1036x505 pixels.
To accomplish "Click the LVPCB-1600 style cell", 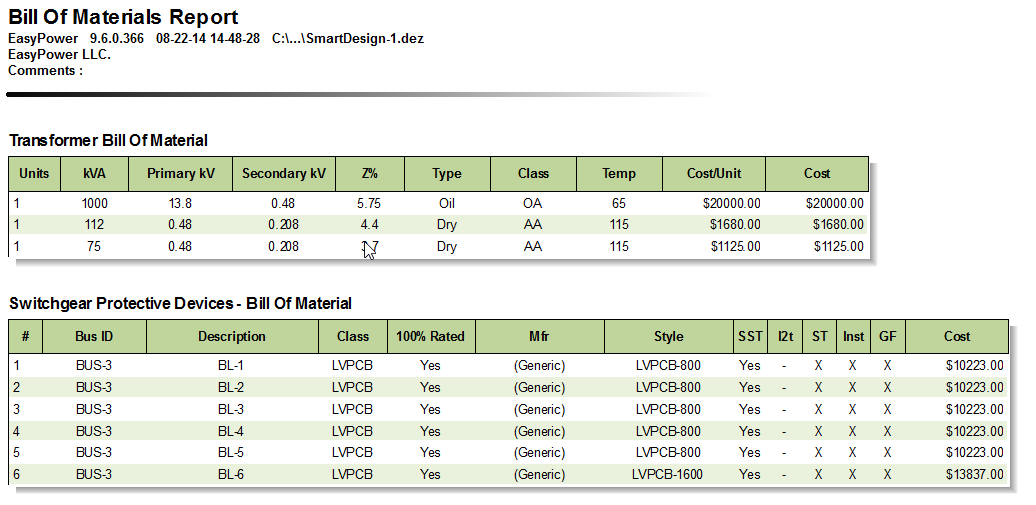I will click(x=668, y=475).
